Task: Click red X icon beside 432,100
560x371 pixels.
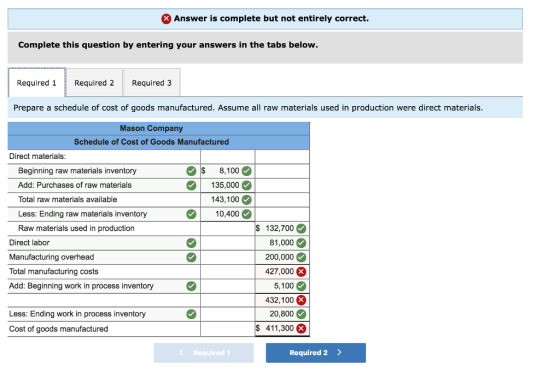Action: tap(301, 300)
